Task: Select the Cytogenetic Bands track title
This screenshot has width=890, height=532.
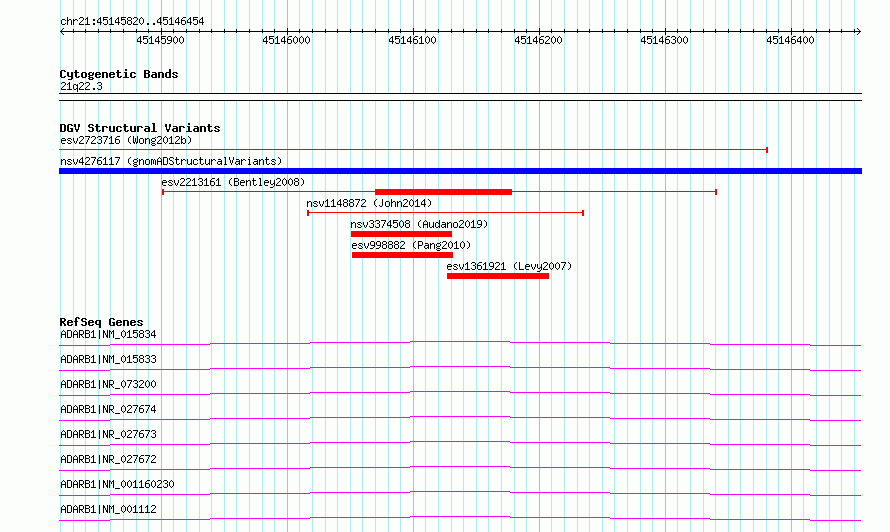Action: click(x=119, y=74)
